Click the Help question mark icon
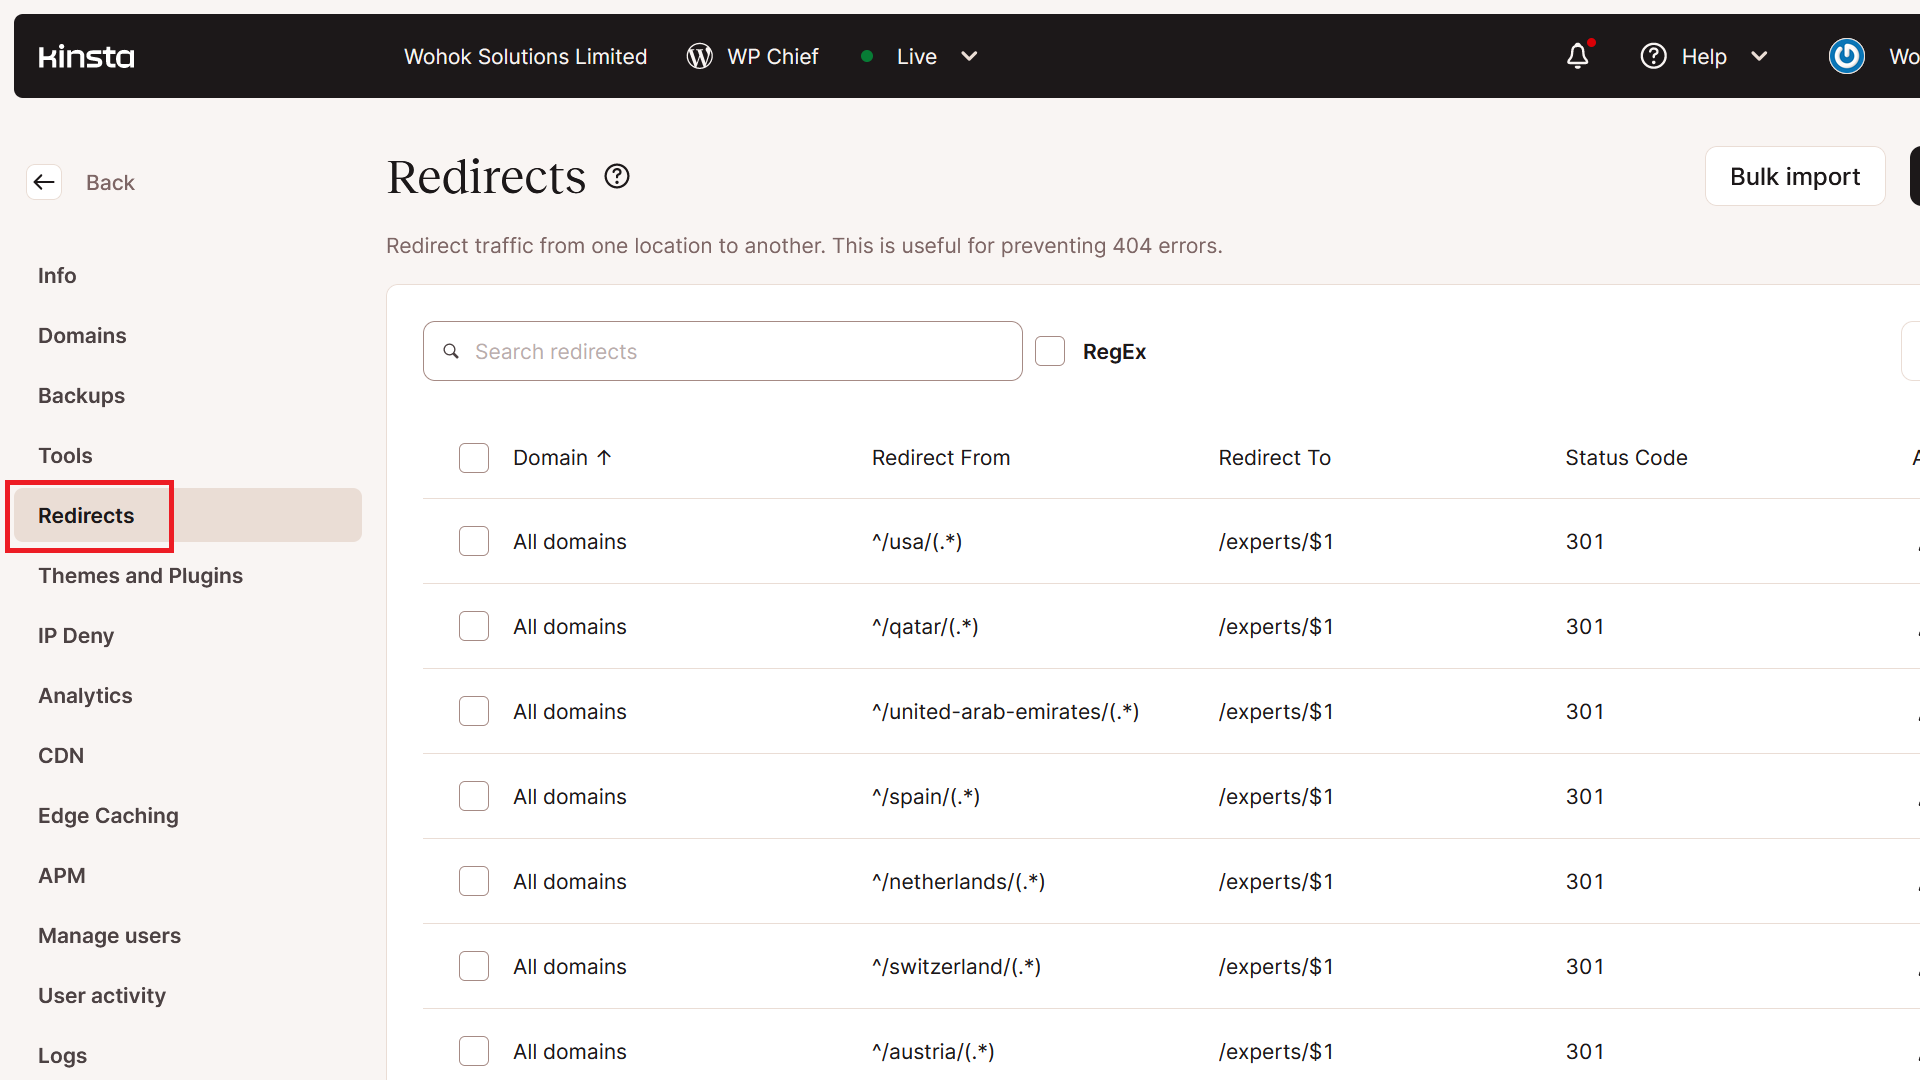This screenshot has height=1080, width=1920. [1654, 56]
